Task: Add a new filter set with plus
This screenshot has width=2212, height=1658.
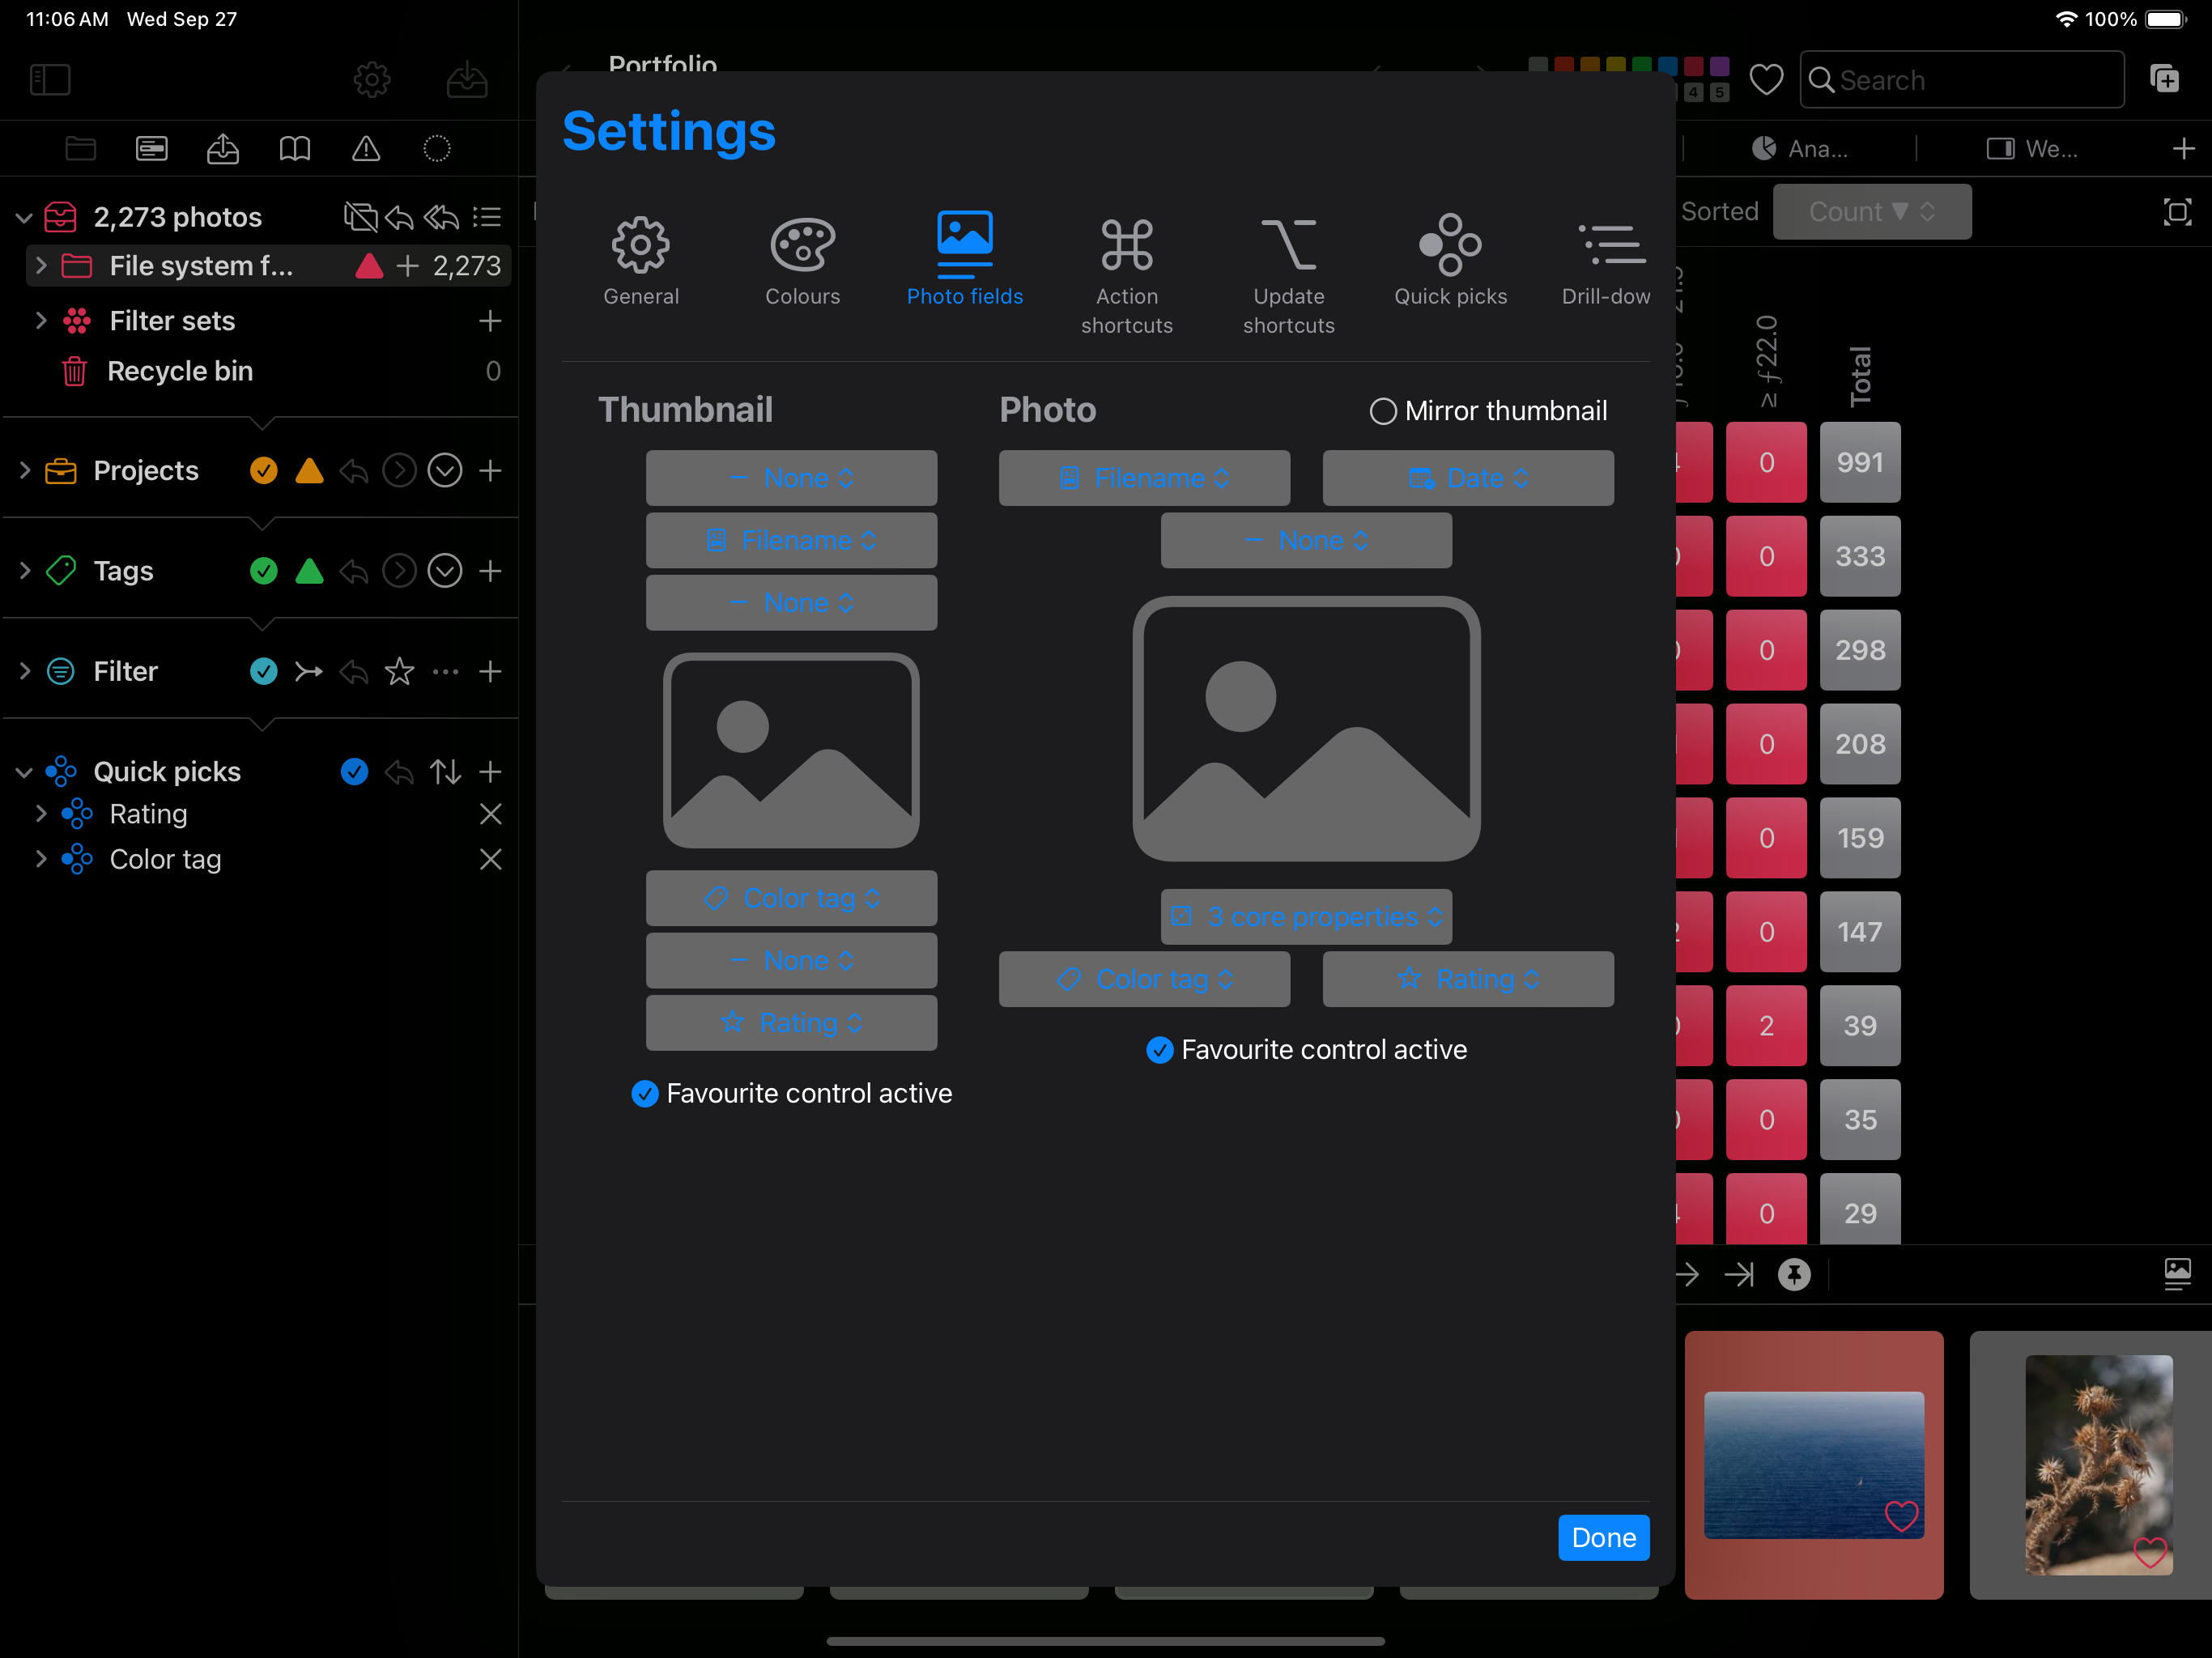Action: click(490, 321)
